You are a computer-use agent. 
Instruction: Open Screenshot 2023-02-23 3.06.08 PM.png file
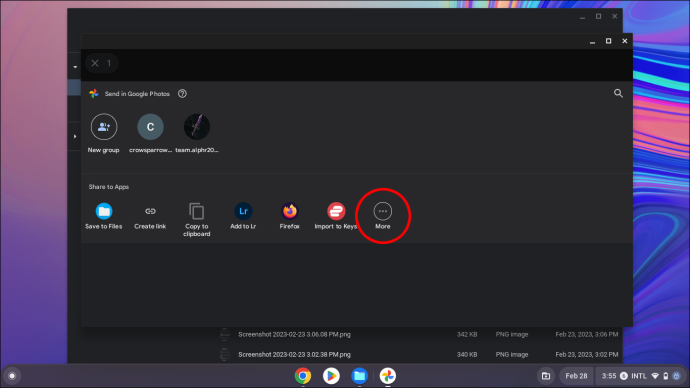294,334
